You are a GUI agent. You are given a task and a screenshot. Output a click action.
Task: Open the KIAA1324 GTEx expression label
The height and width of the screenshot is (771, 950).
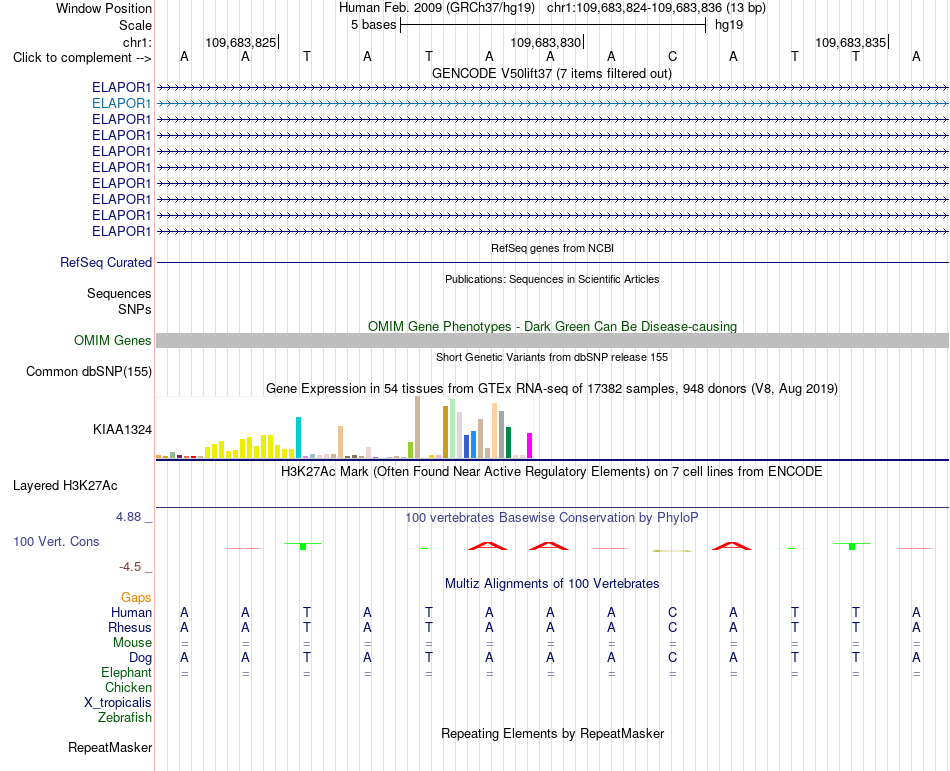point(122,429)
